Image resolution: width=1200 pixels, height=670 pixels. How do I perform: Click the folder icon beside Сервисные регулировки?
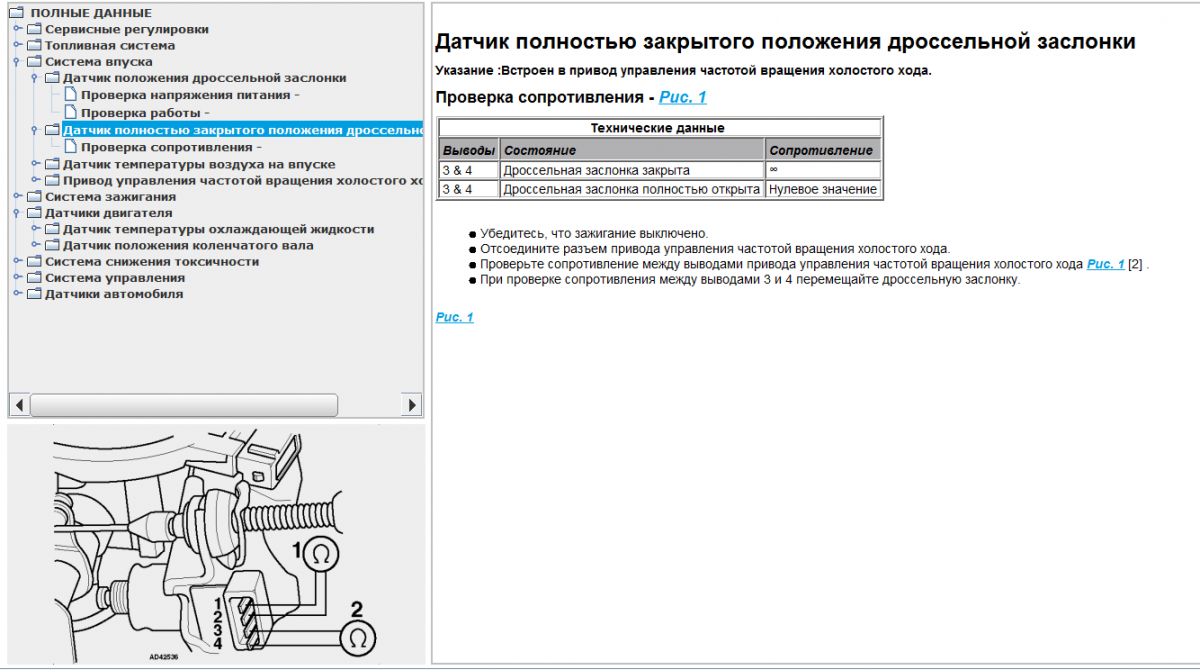pos(34,29)
